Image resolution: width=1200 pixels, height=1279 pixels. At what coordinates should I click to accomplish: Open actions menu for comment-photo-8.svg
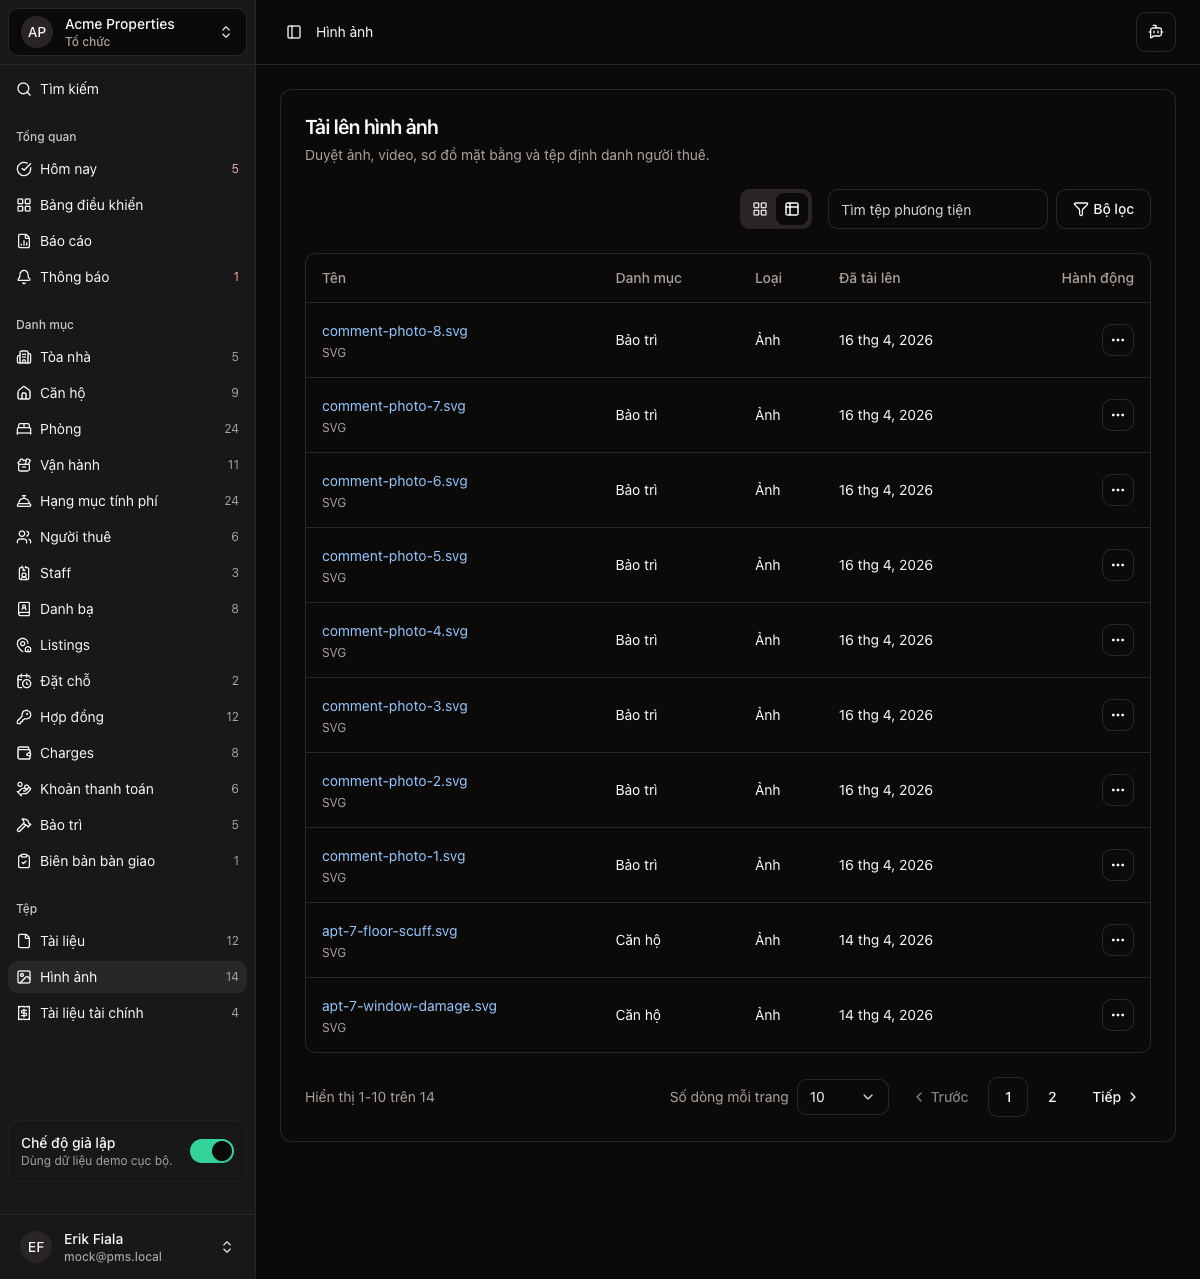coord(1117,340)
